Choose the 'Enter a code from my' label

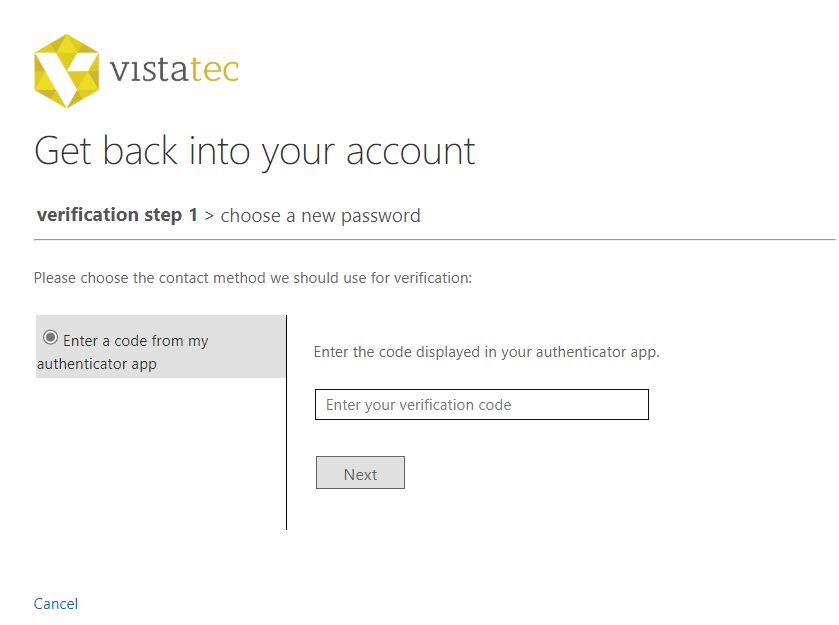[x=135, y=341]
